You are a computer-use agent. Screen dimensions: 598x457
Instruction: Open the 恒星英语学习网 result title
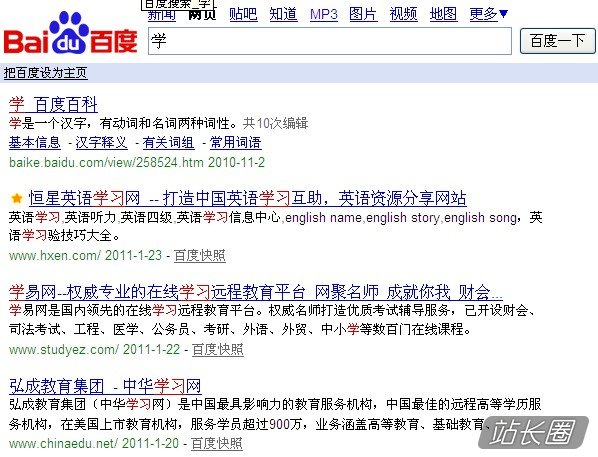(248, 198)
